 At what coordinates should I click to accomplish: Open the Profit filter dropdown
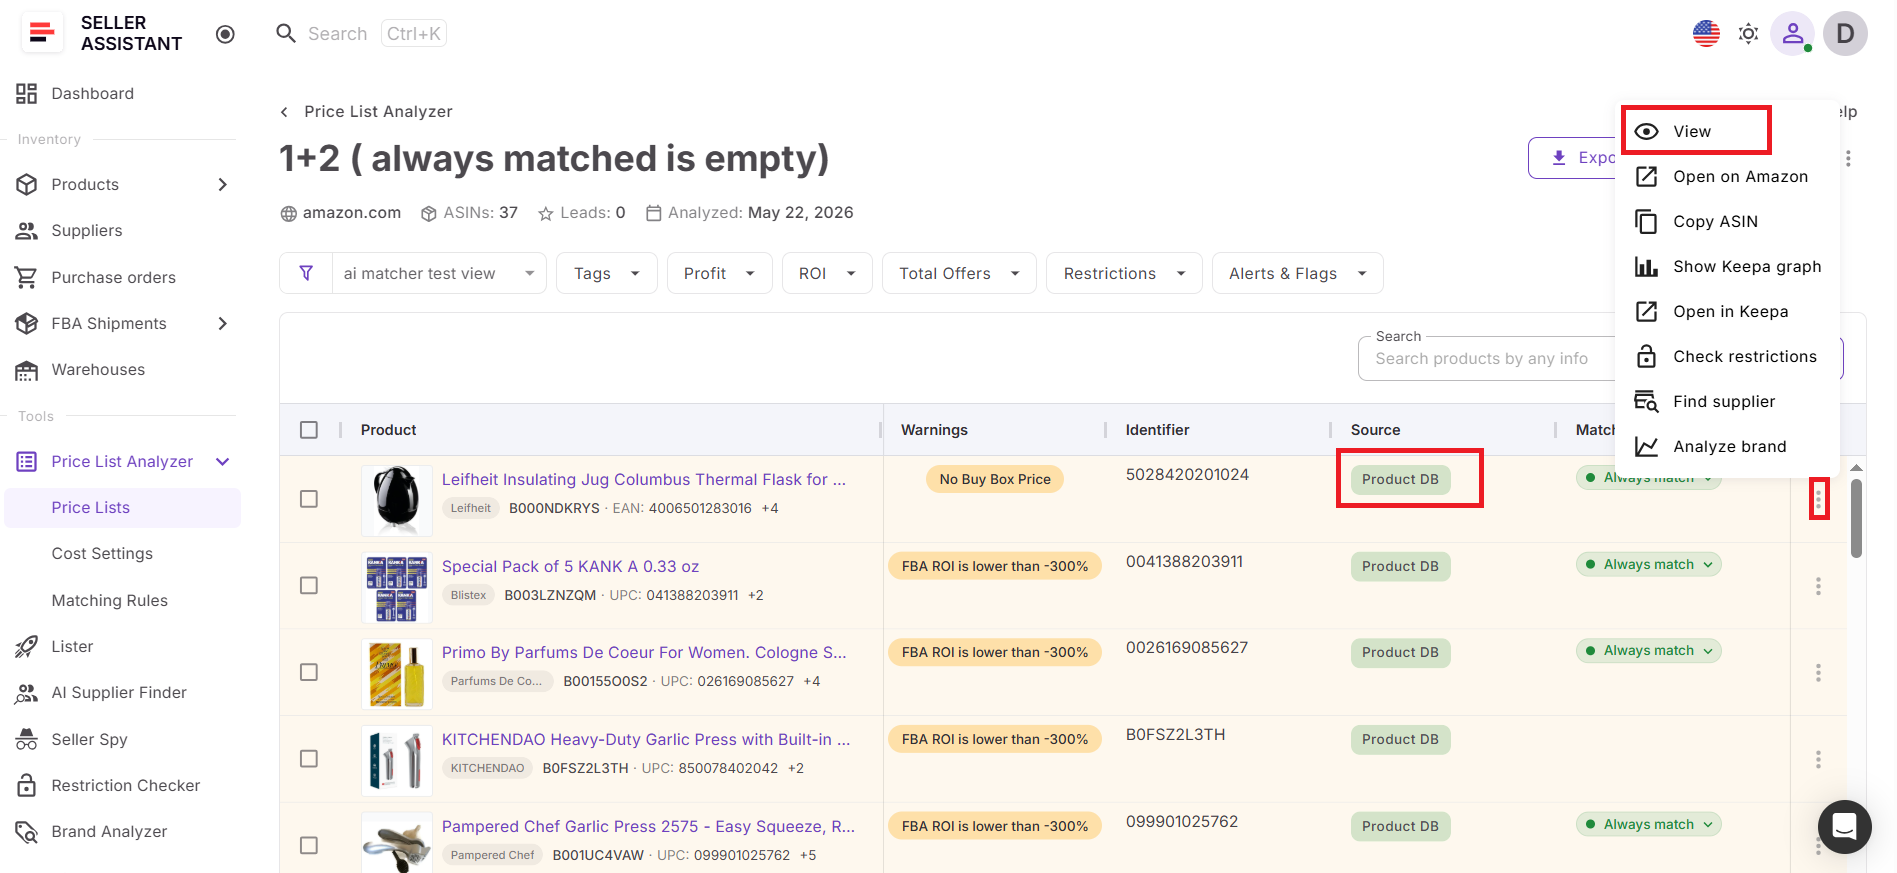click(719, 273)
